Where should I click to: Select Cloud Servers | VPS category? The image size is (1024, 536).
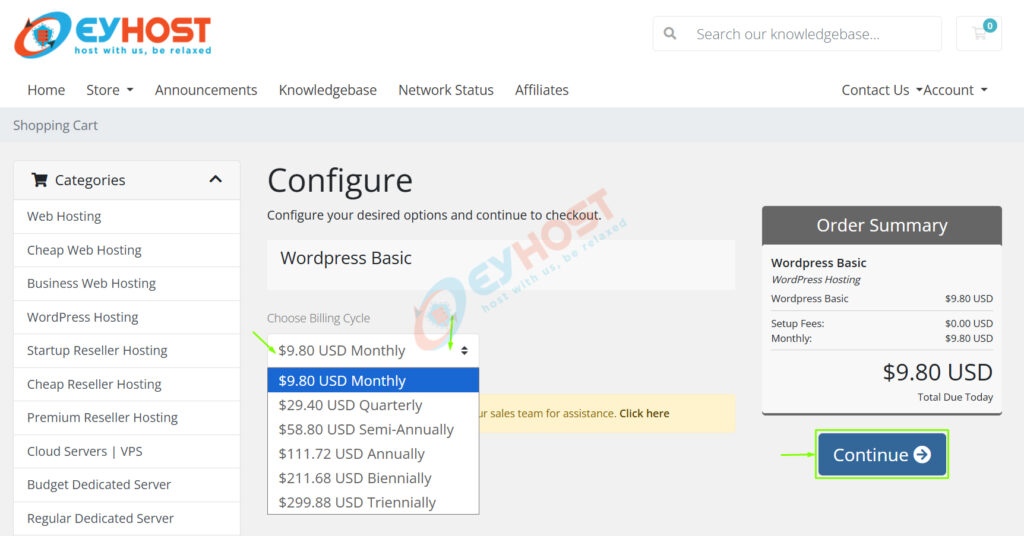coord(127,451)
